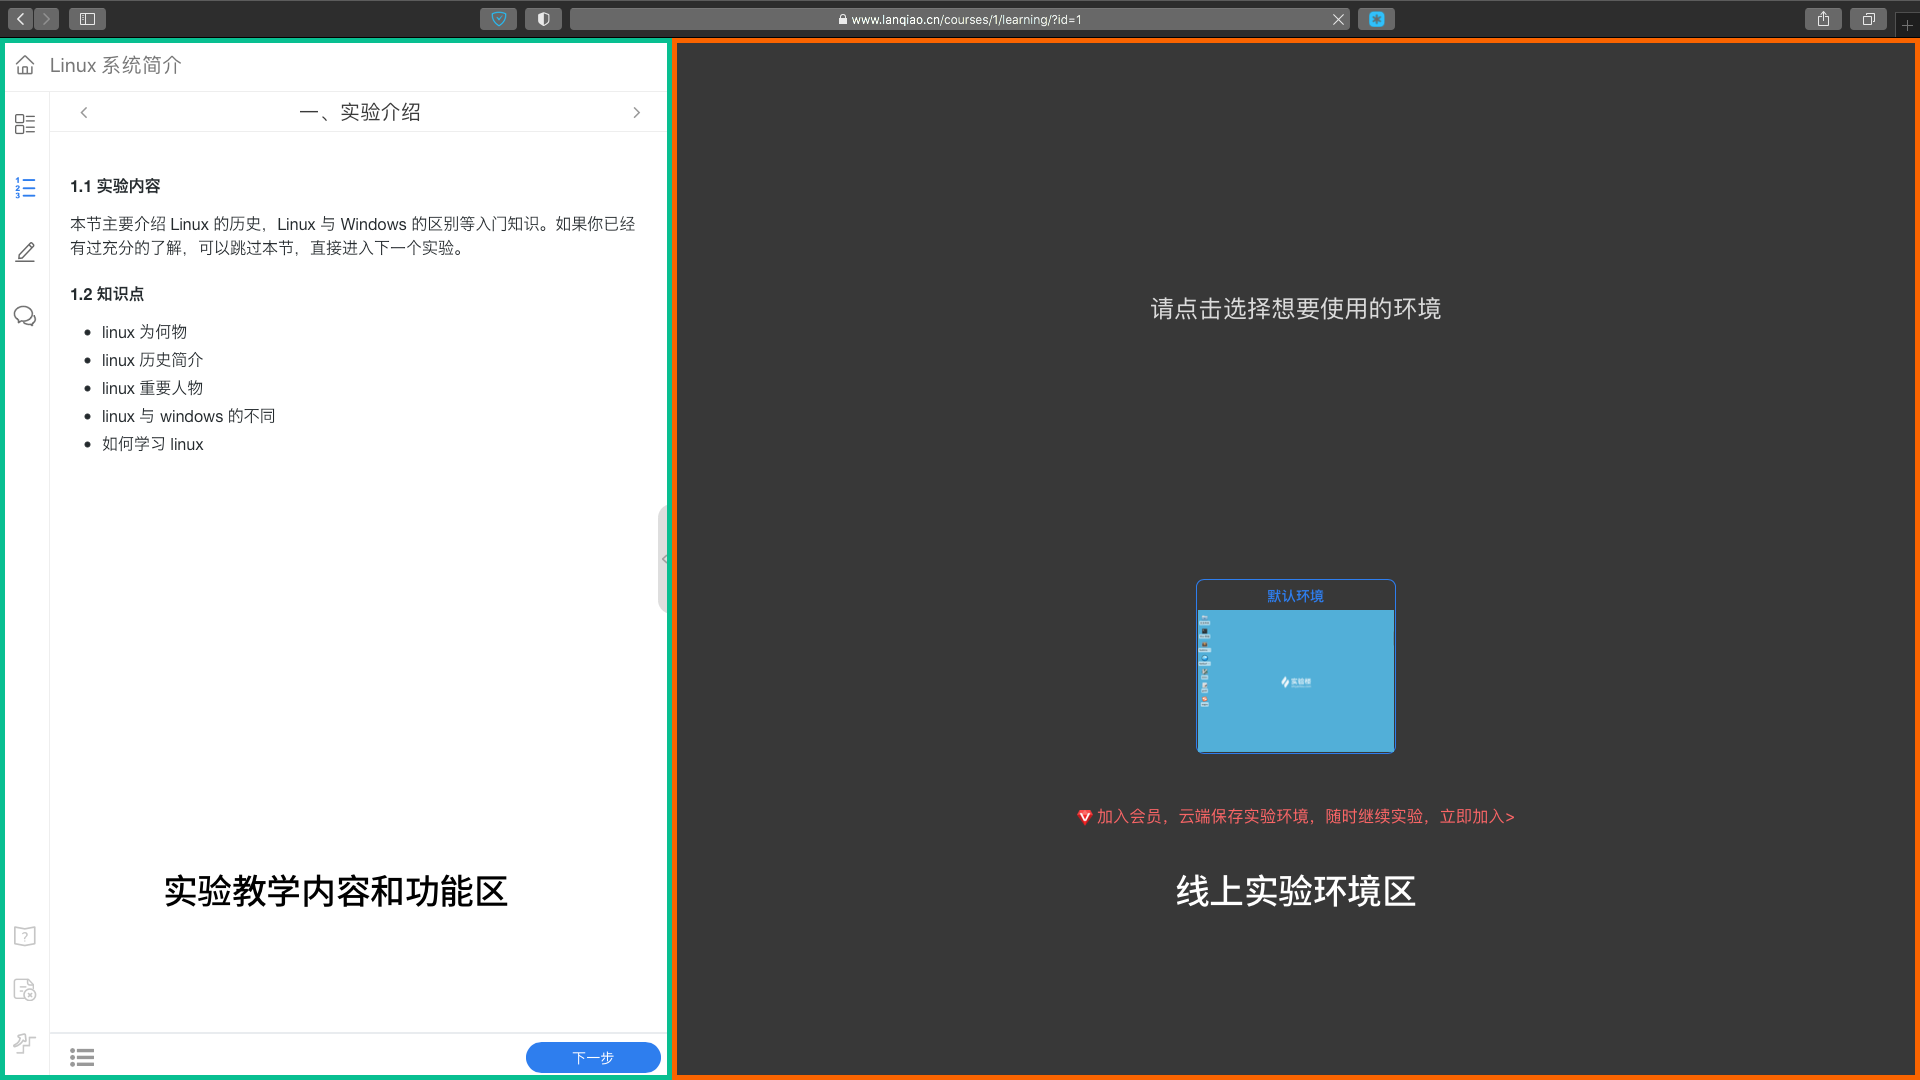Toggle the Safari sidebar button
Viewport: 1920px width, 1080px height.
click(x=87, y=18)
